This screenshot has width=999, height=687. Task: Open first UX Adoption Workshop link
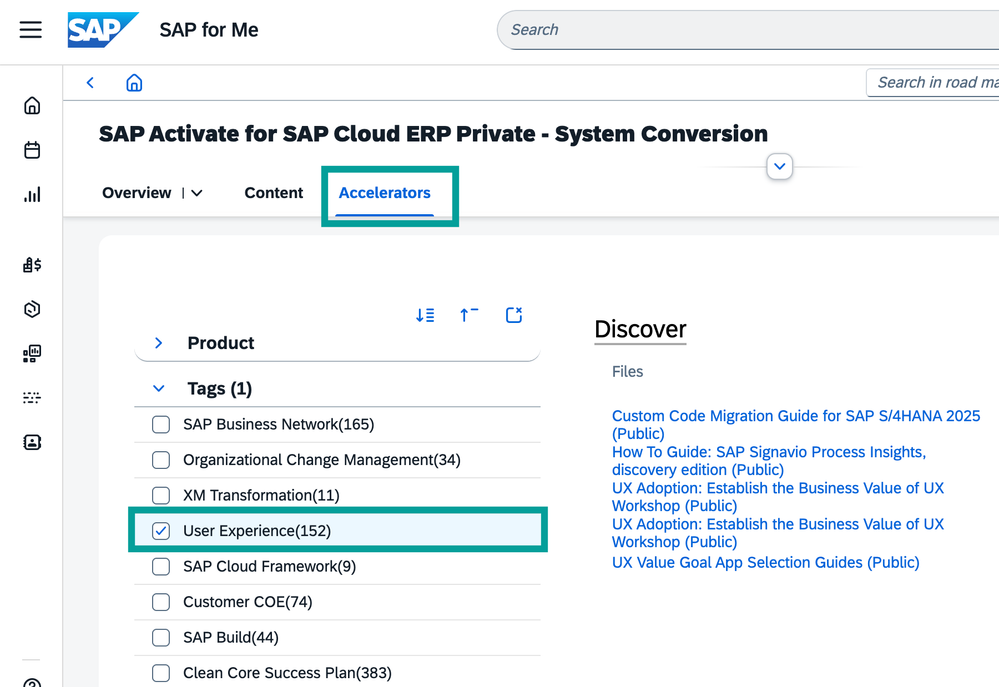click(778, 497)
